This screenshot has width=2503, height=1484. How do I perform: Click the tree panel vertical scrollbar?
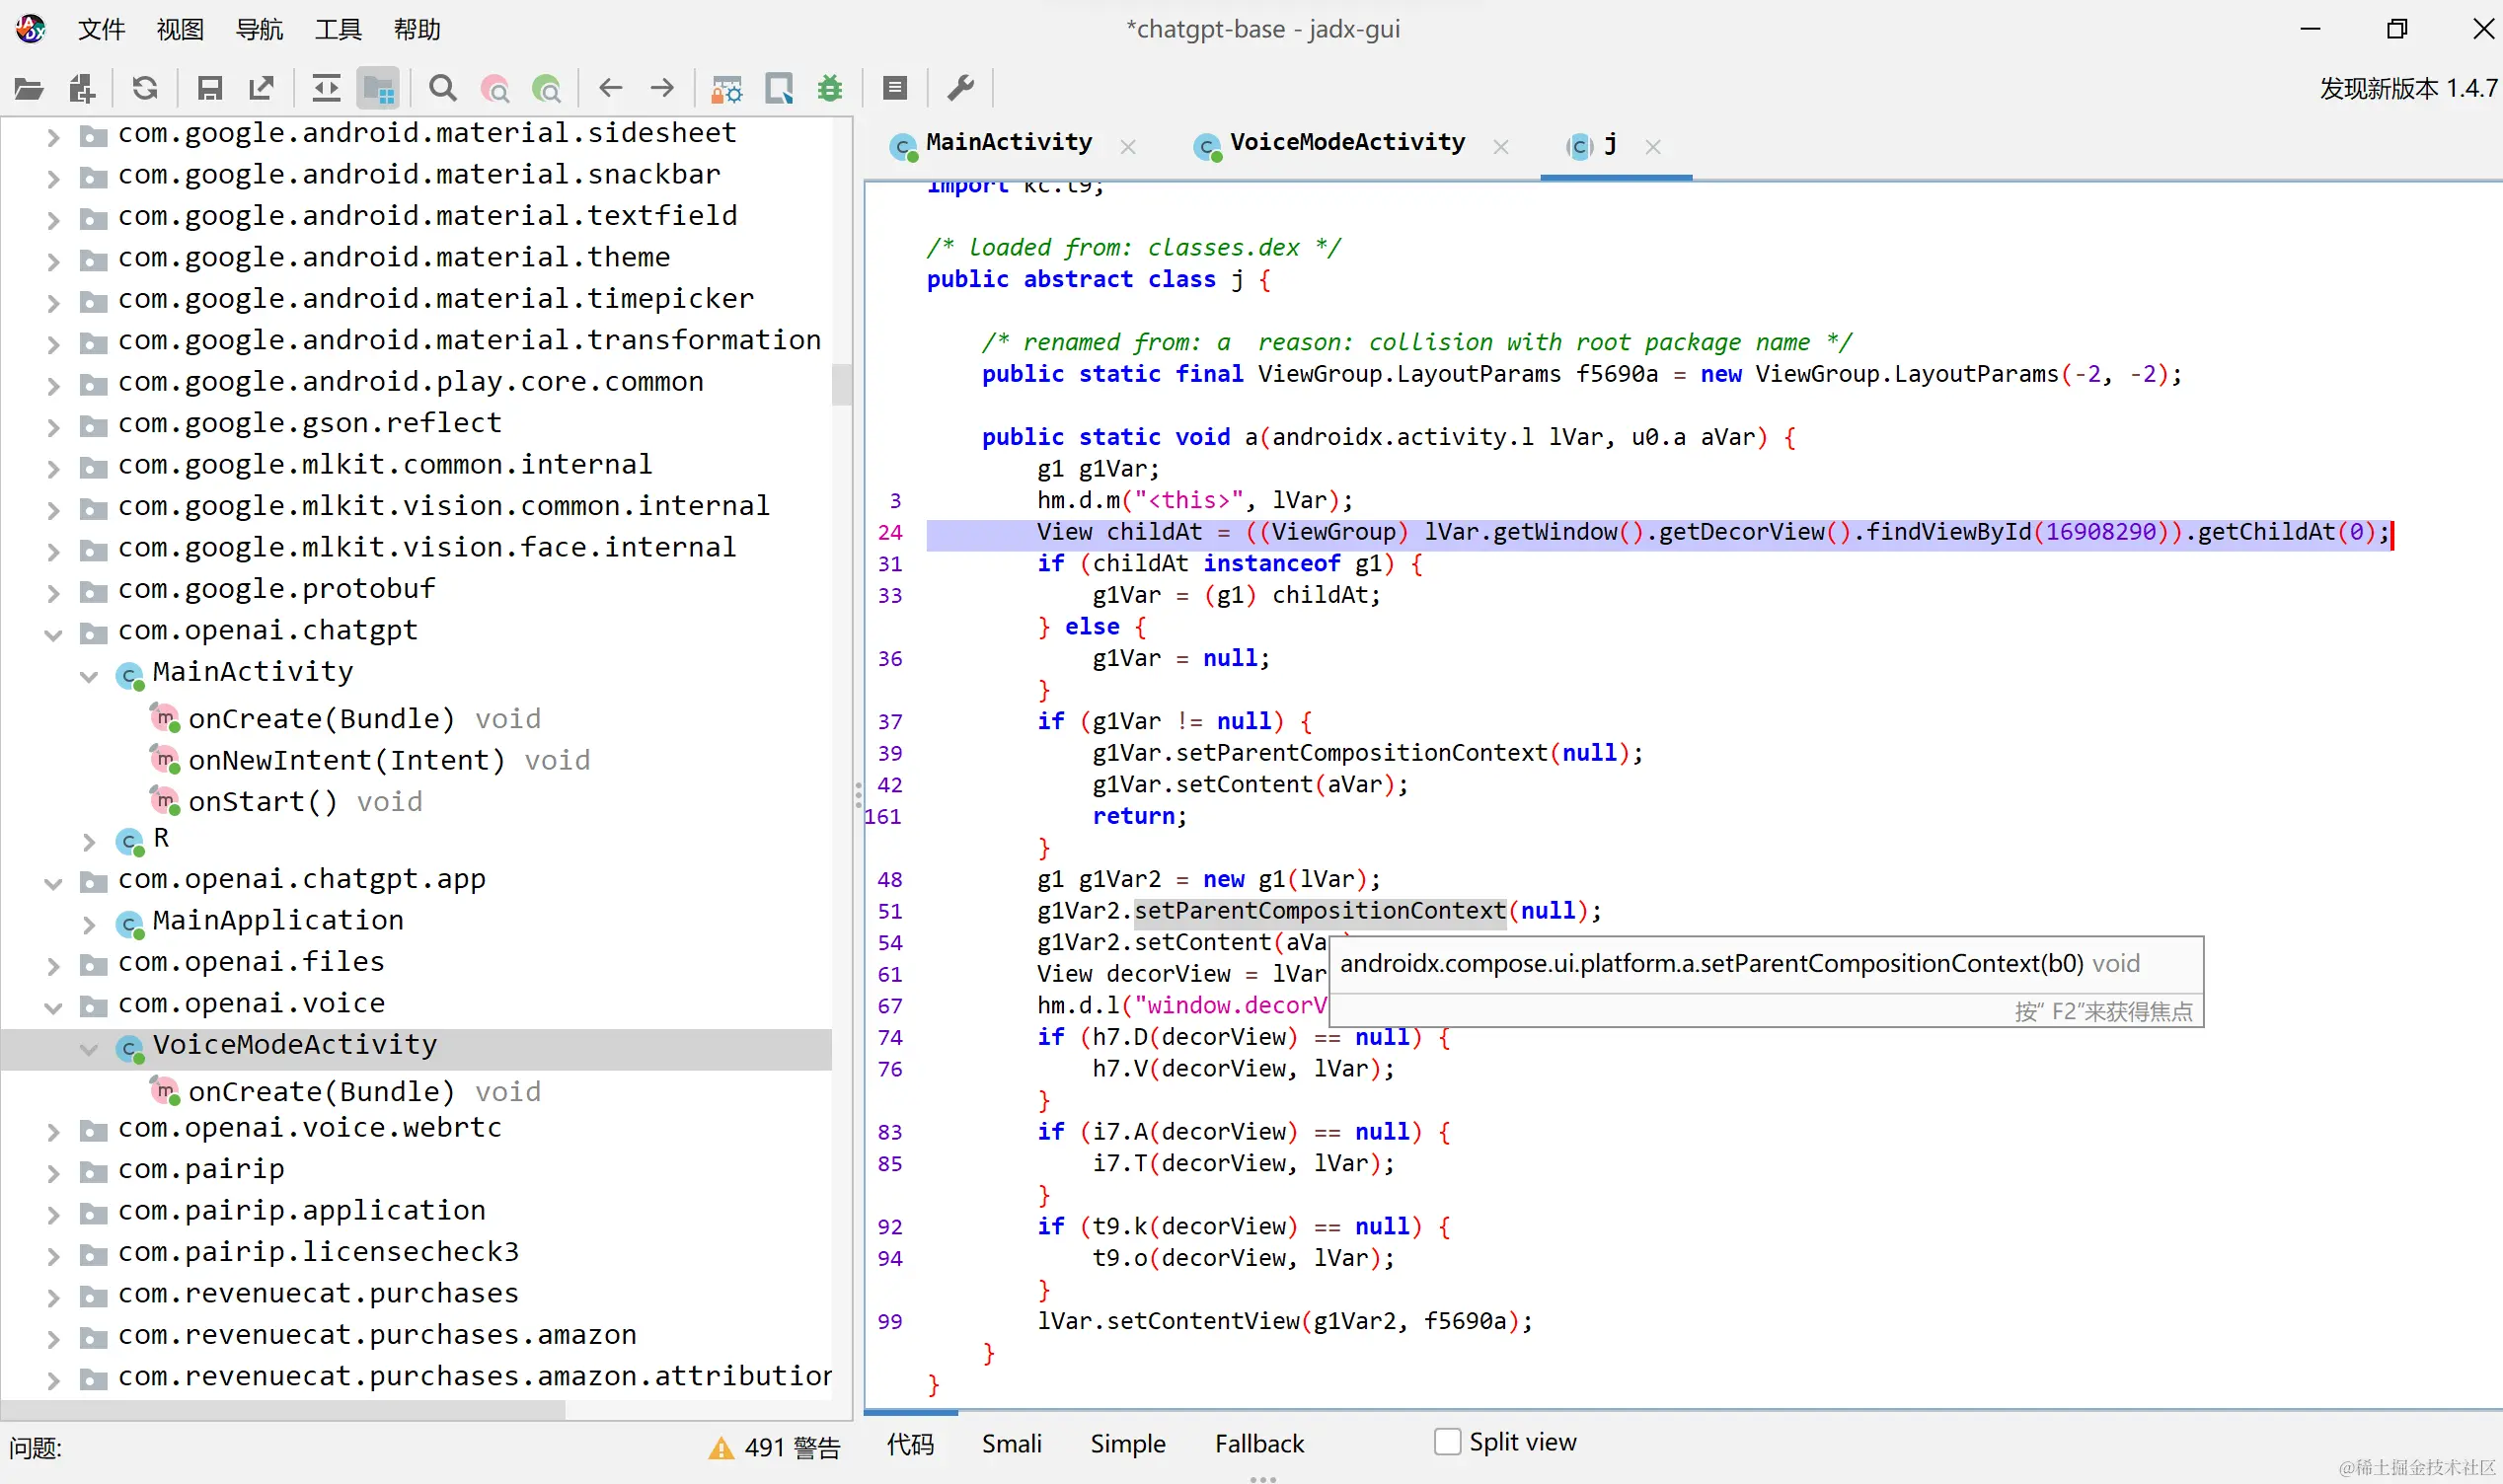coord(841,385)
